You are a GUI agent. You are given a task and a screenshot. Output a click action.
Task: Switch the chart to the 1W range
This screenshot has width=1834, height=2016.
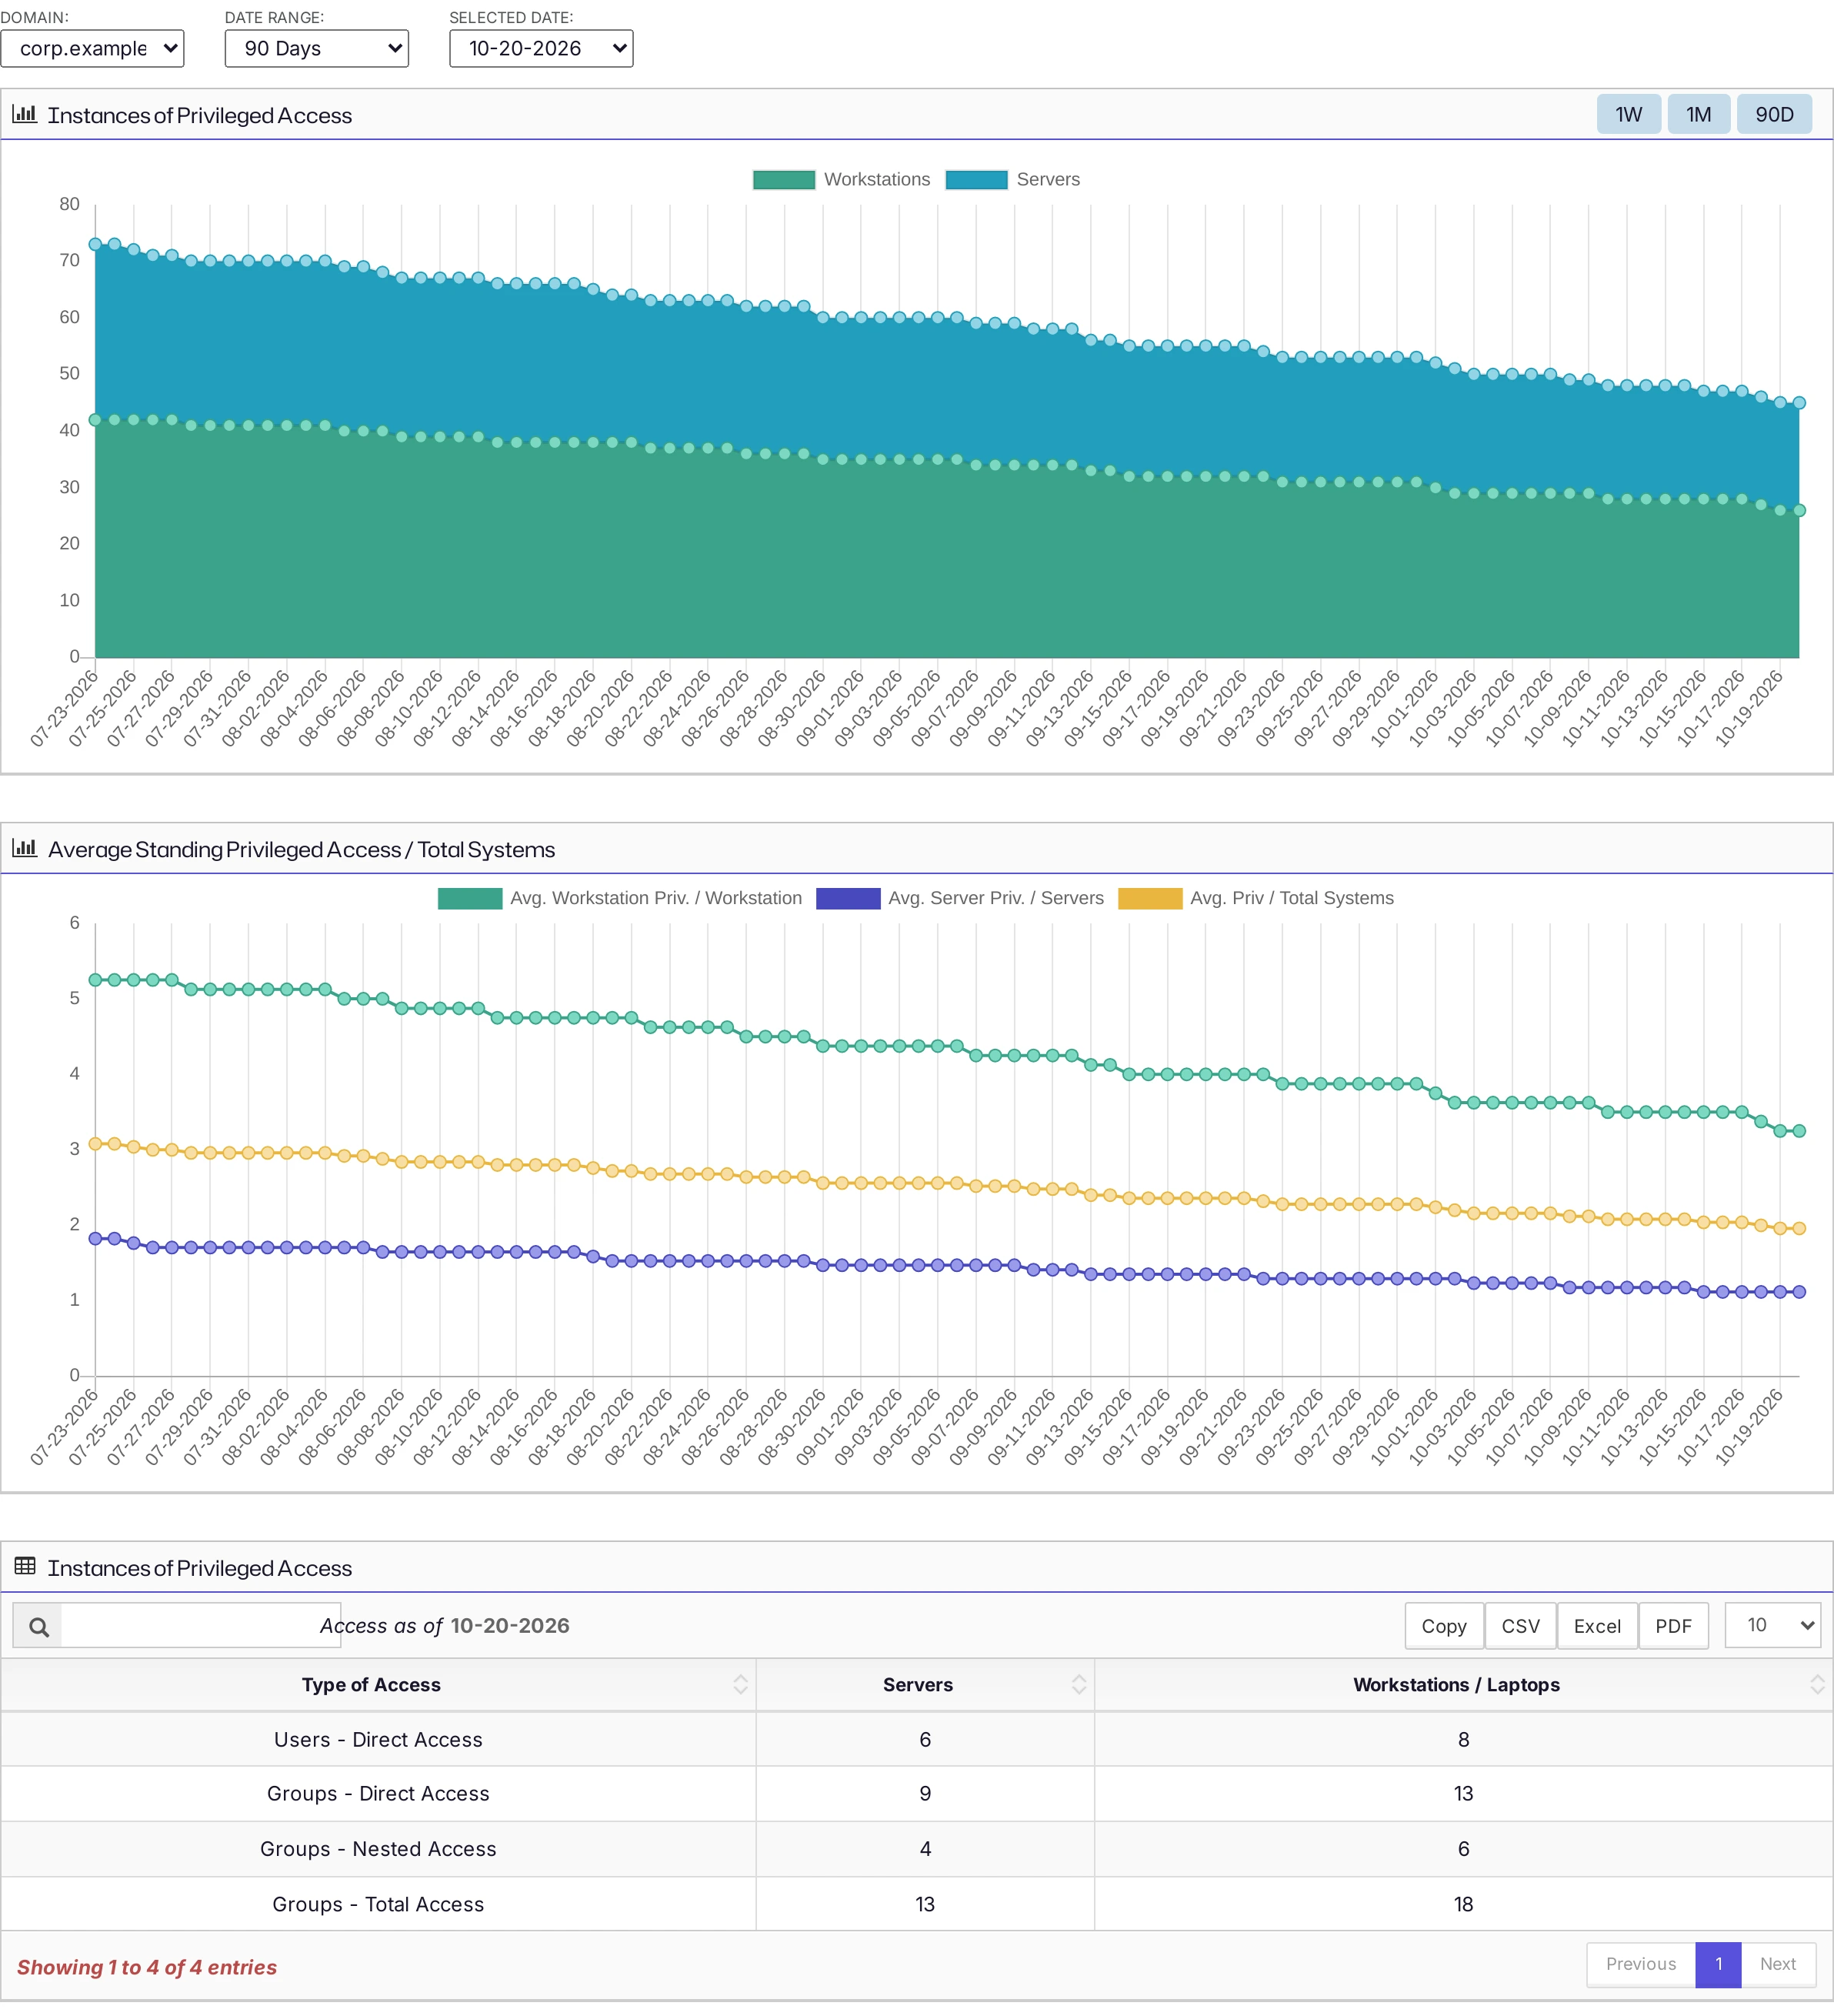[1628, 115]
